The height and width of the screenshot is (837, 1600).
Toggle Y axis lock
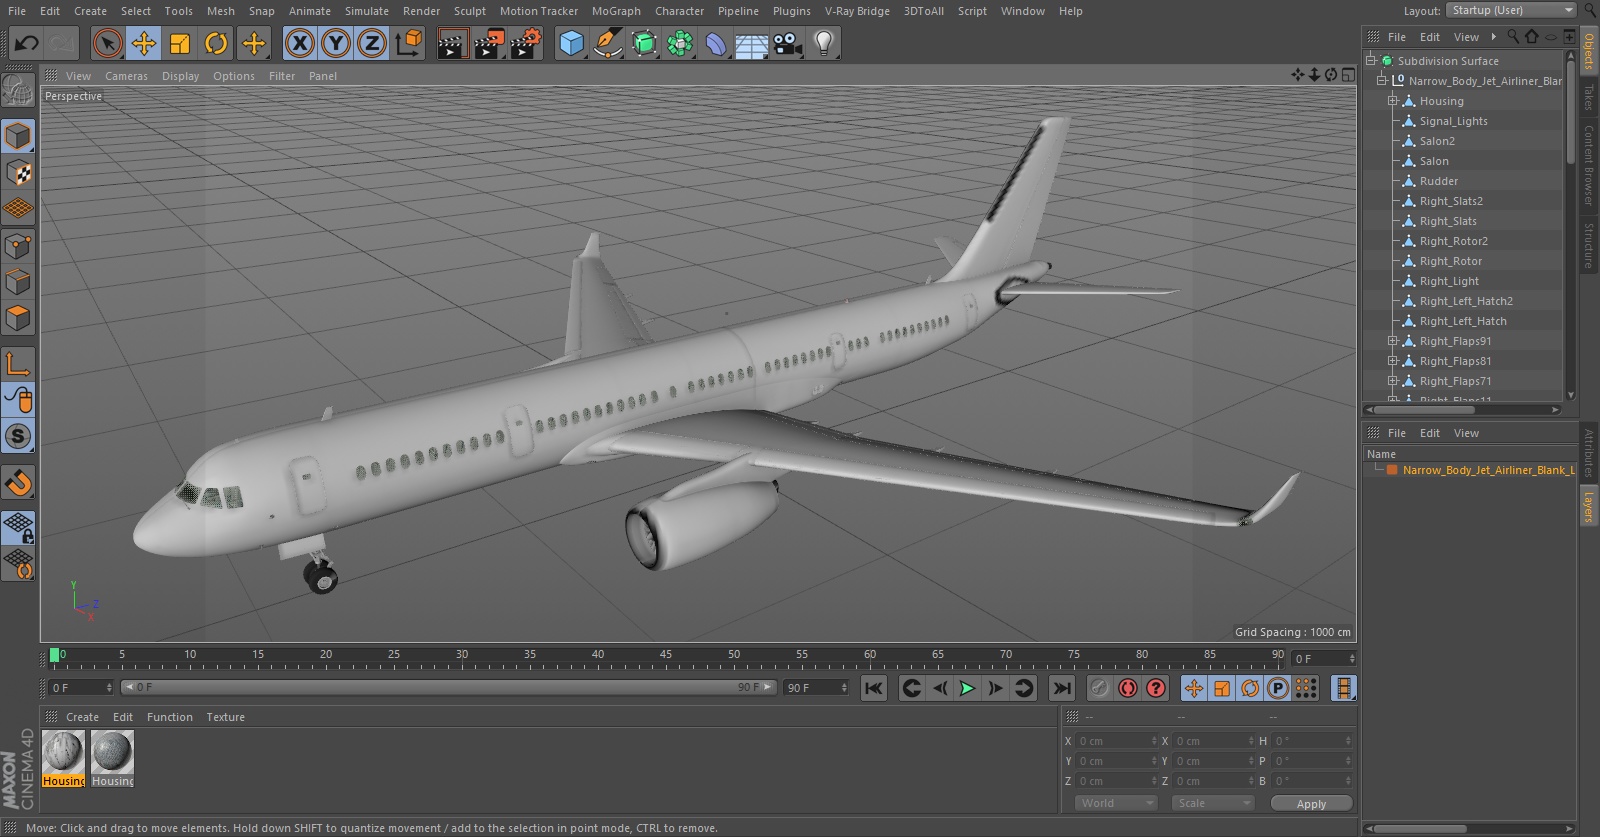[x=336, y=43]
